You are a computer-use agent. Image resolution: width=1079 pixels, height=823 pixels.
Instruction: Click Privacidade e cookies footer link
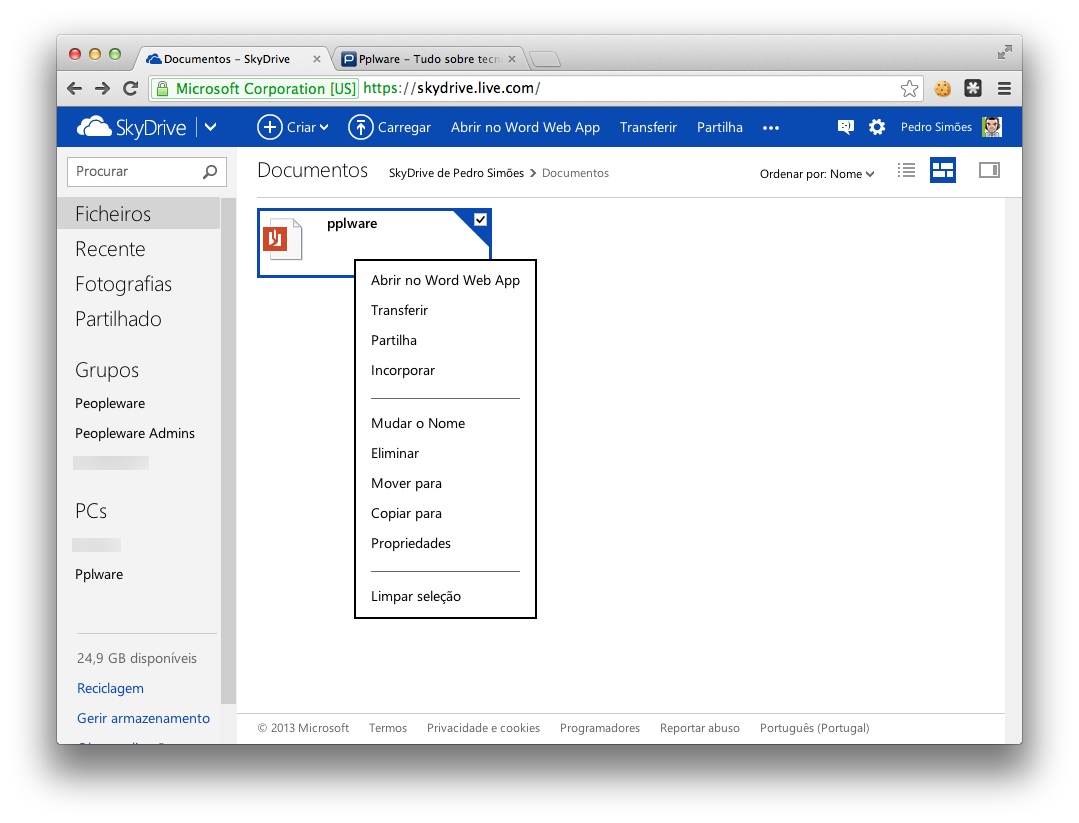tap(483, 728)
